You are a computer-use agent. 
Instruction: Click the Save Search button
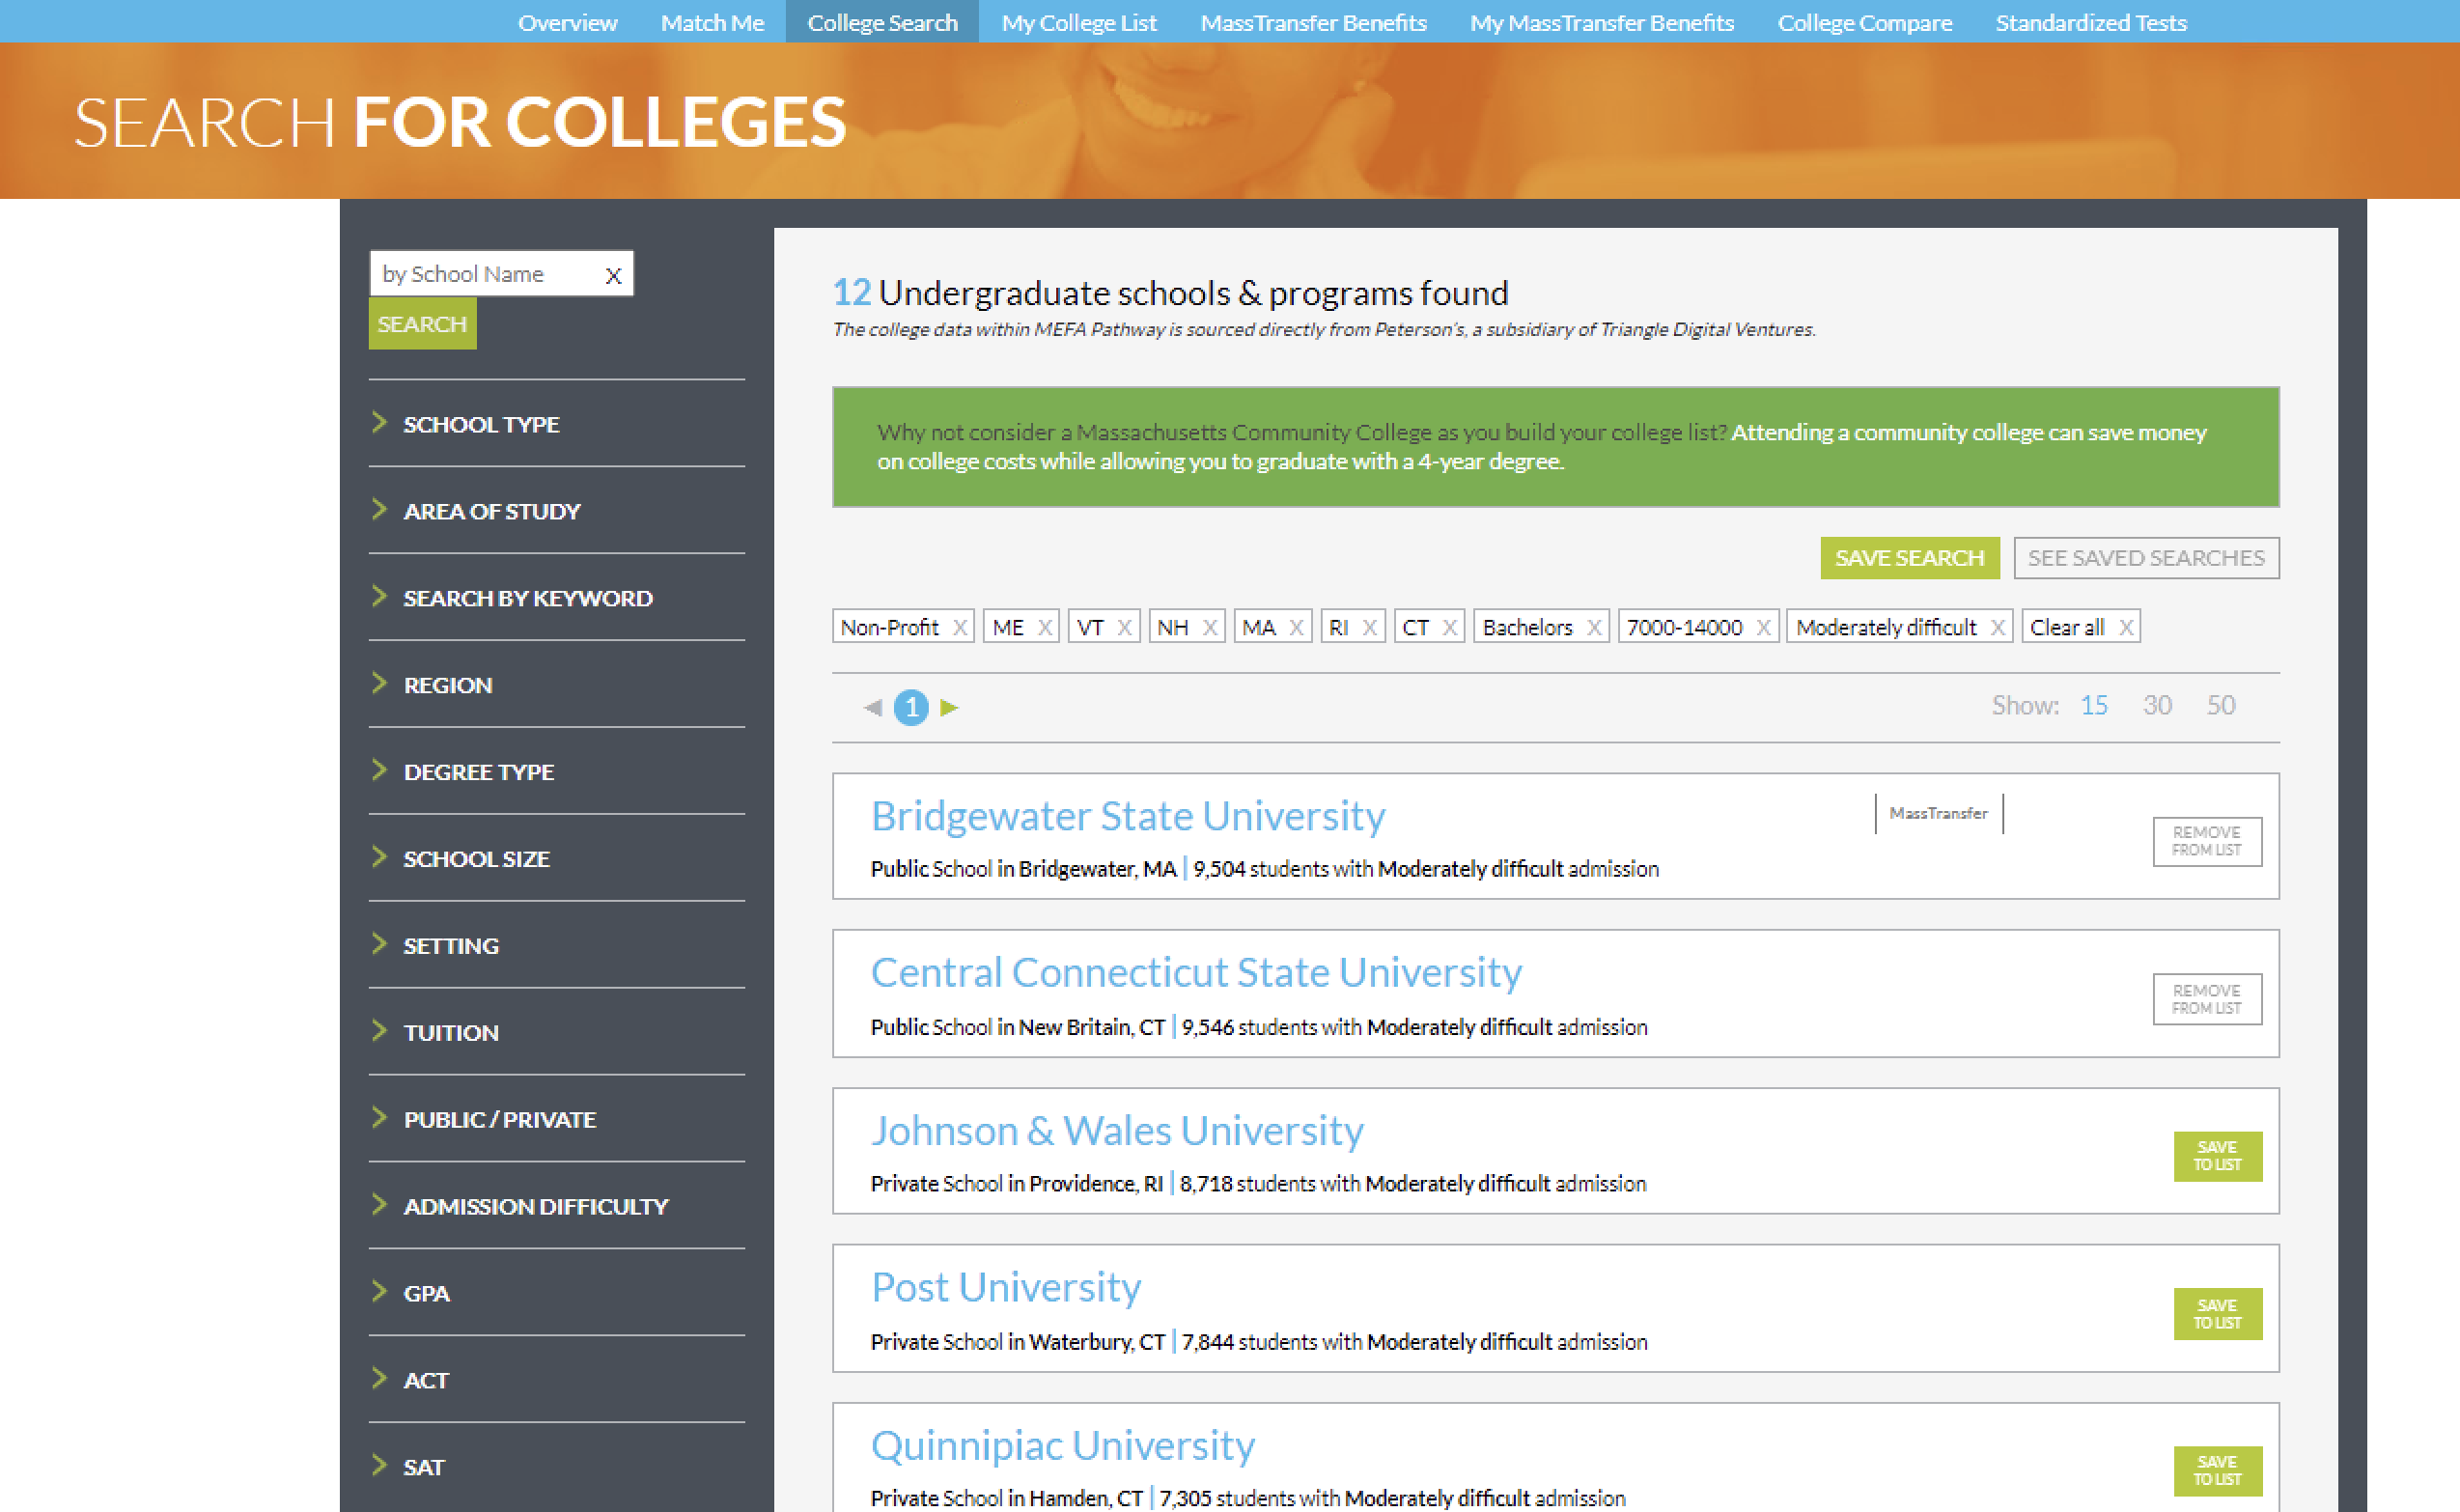(1908, 557)
